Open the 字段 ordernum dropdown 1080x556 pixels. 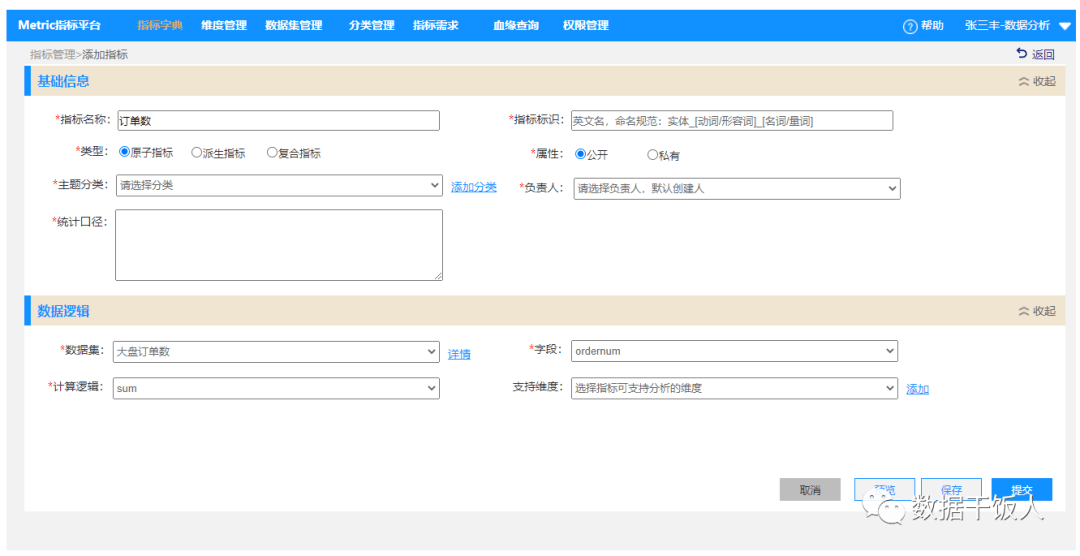coord(734,351)
